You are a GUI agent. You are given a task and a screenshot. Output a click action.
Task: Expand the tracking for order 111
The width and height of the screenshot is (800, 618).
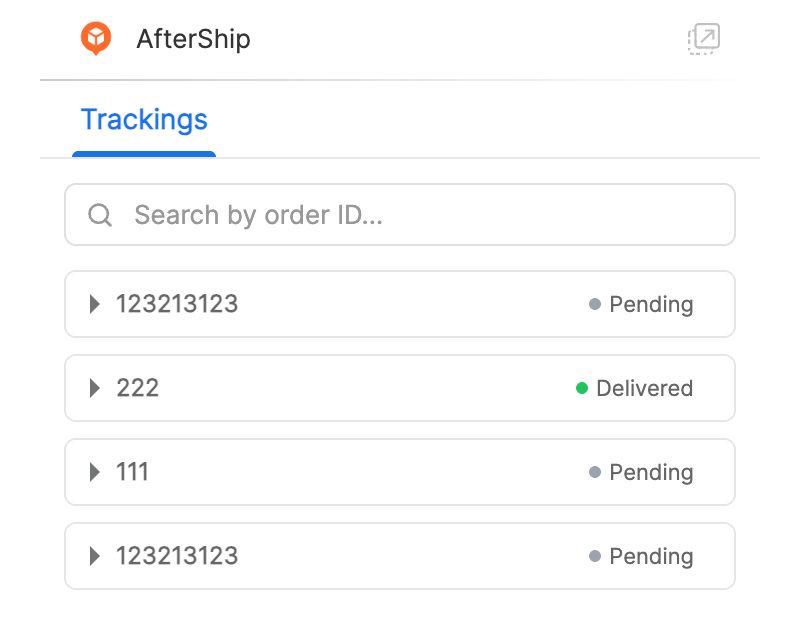click(x=95, y=472)
